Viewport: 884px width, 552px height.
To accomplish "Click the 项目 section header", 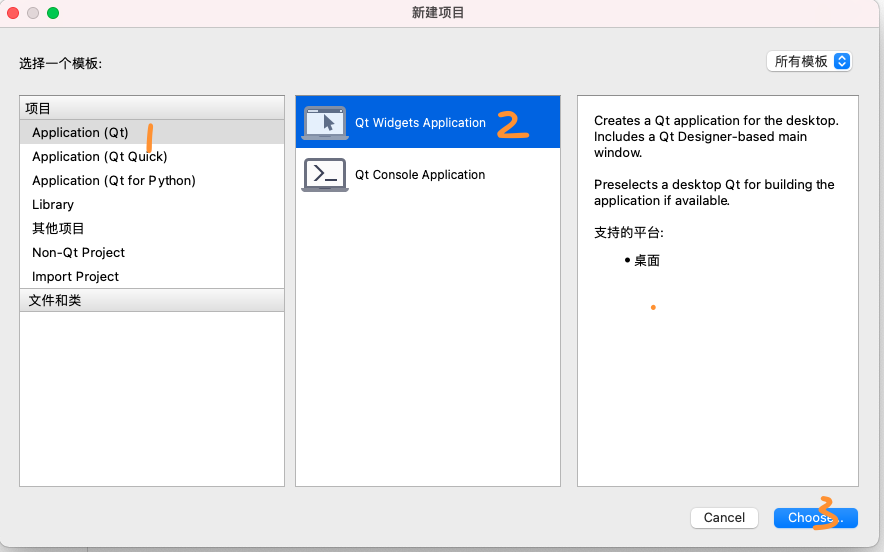I will click(152, 108).
